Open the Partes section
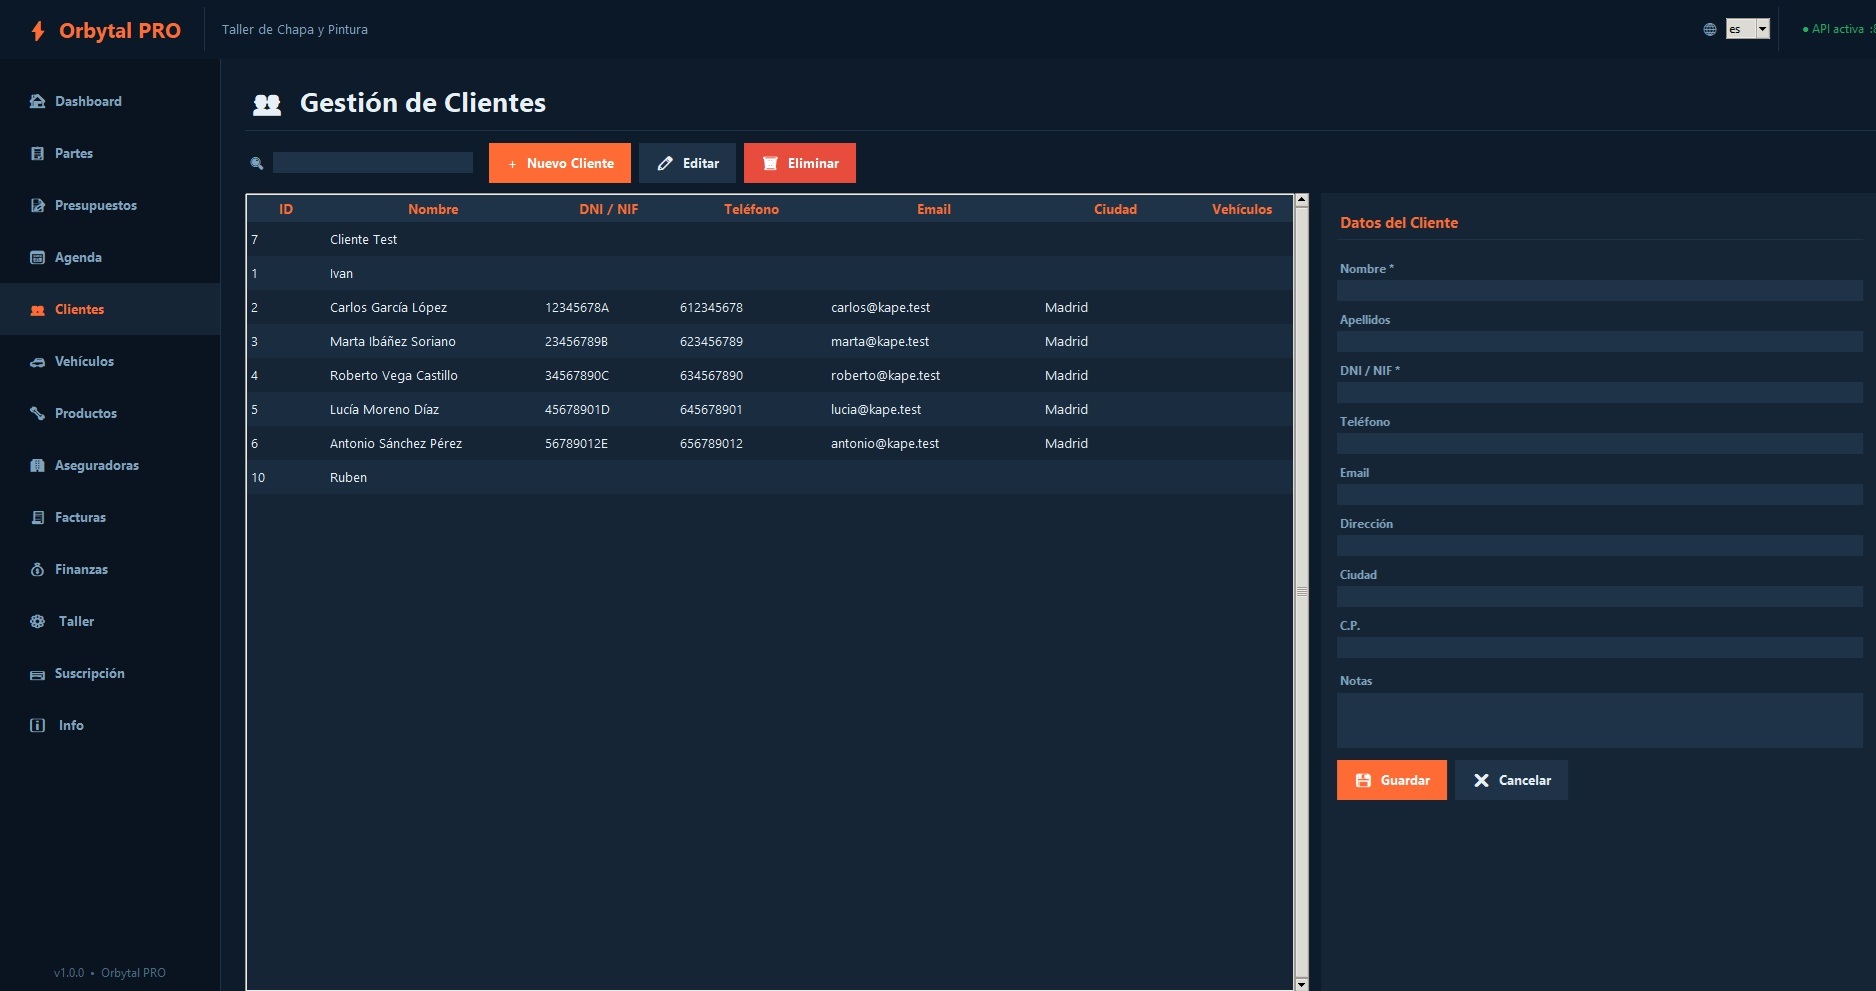The height and width of the screenshot is (991, 1876). click(x=74, y=153)
